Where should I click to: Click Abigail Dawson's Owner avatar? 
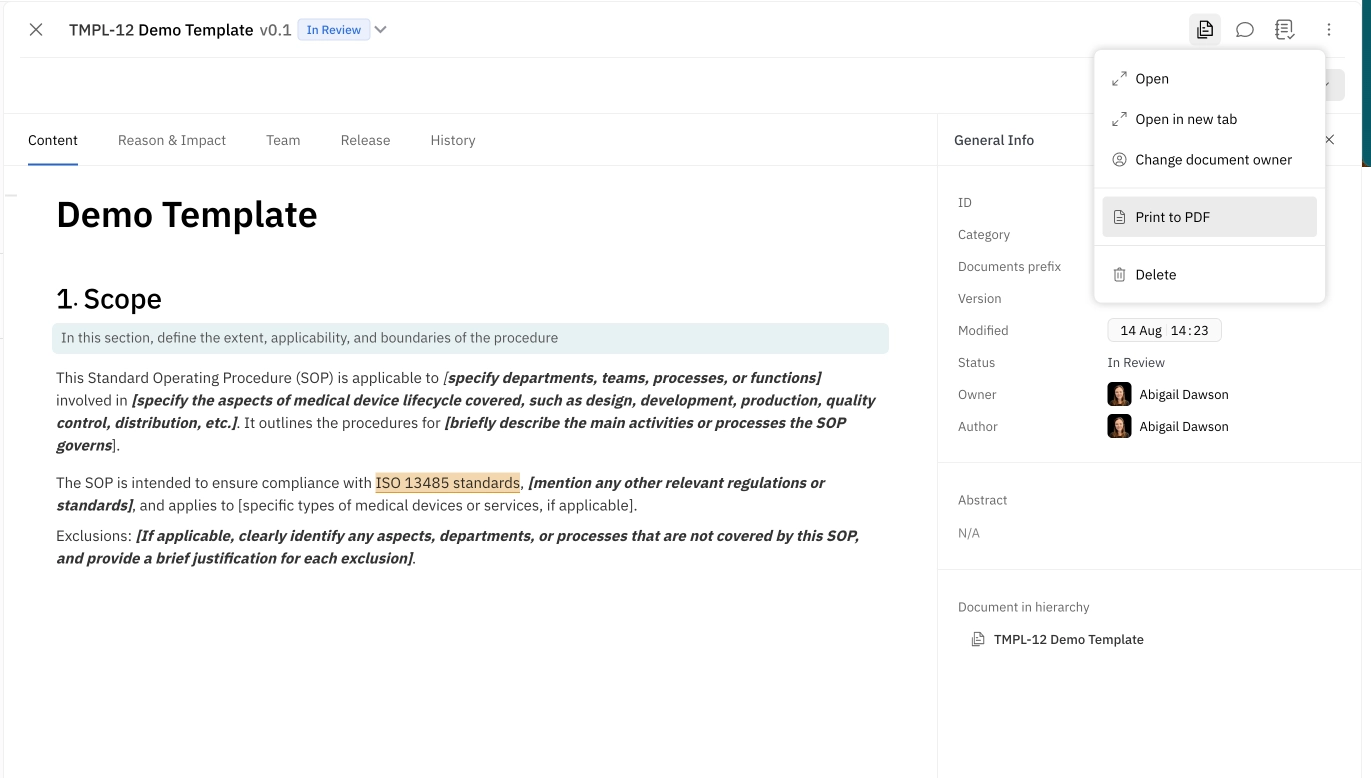pos(1119,394)
